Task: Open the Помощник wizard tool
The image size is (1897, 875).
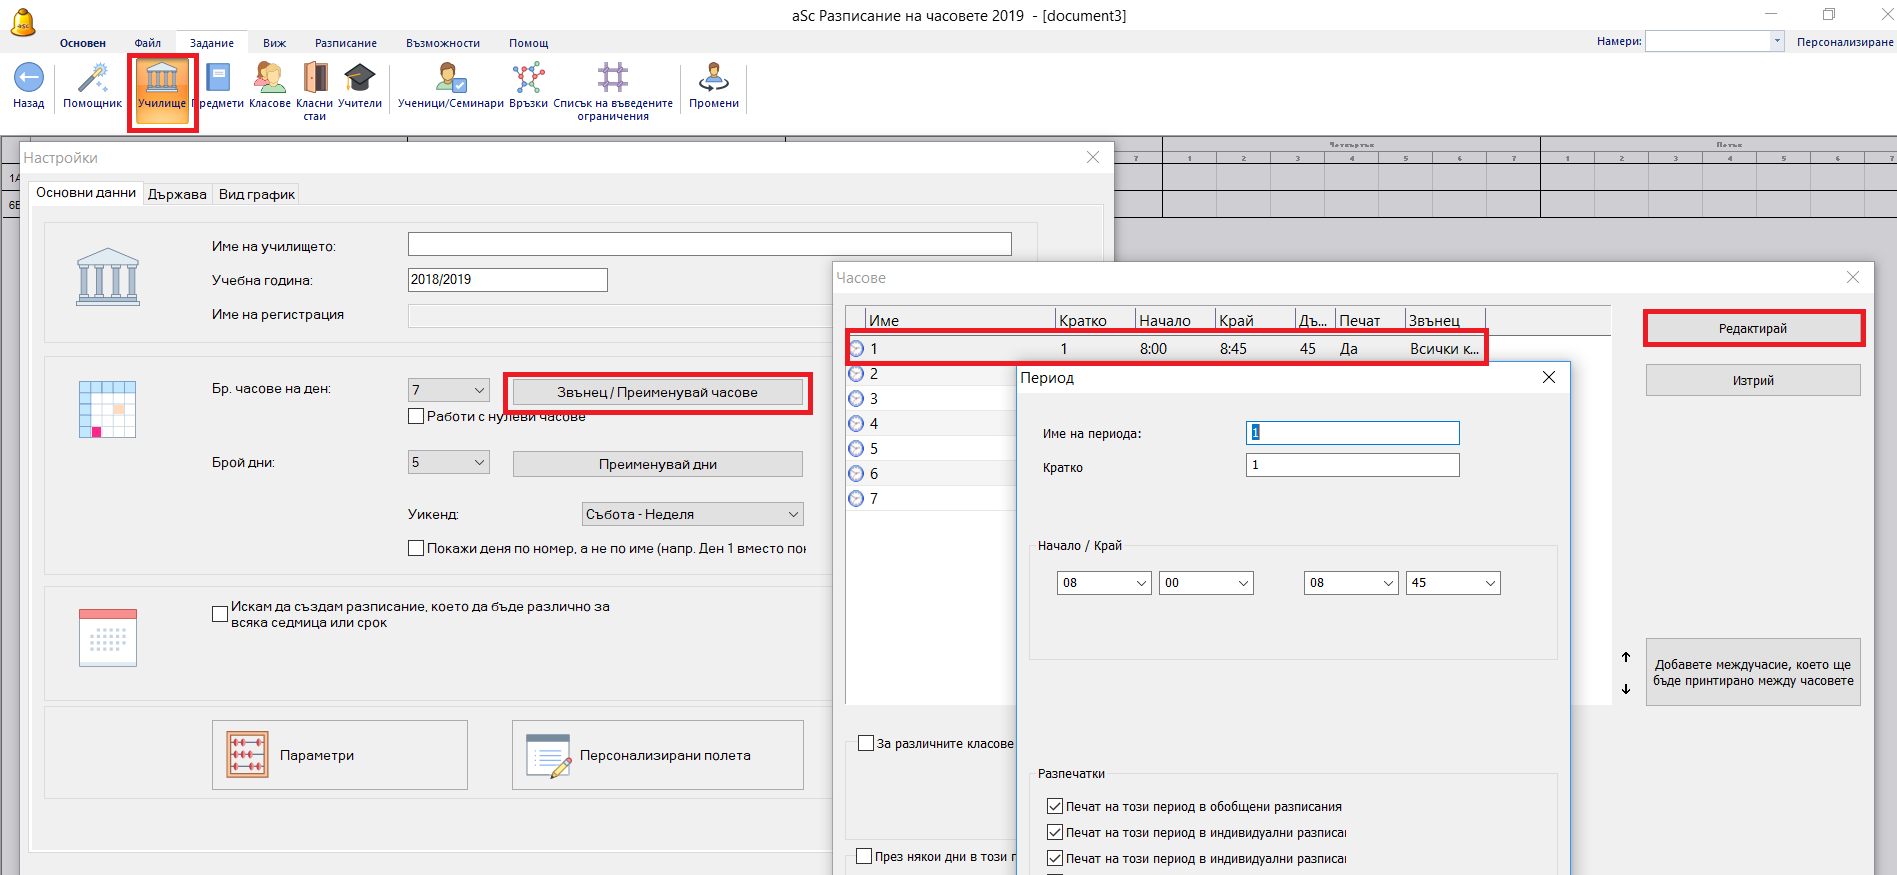Action: pyautogui.click(x=92, y=79)
